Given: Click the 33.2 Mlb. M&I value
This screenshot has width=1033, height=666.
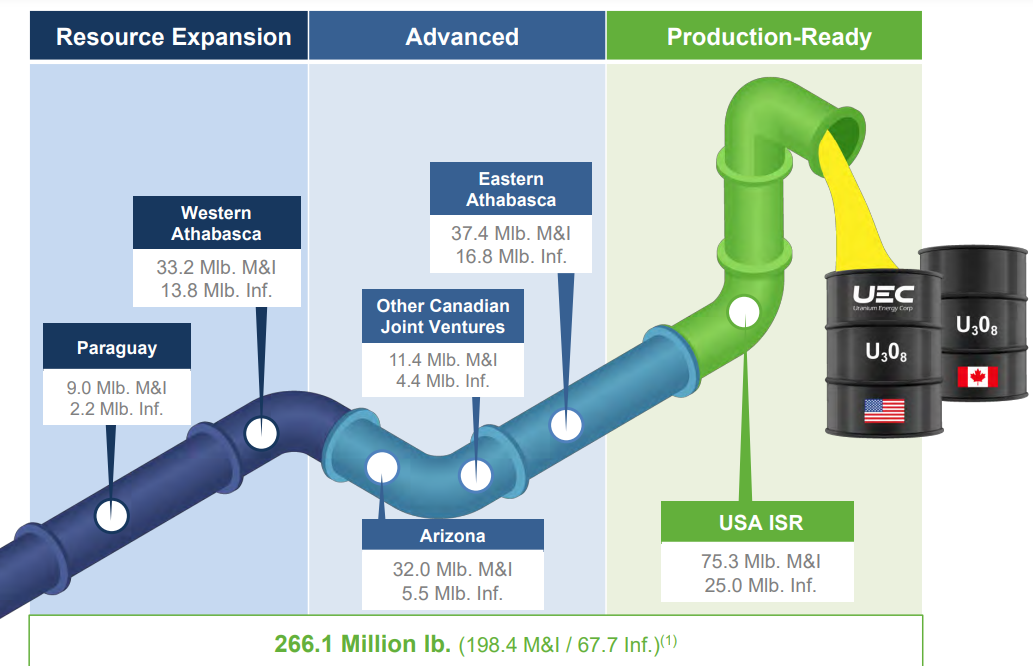Looking at the screenshot, I should click(x=217, y=267).
